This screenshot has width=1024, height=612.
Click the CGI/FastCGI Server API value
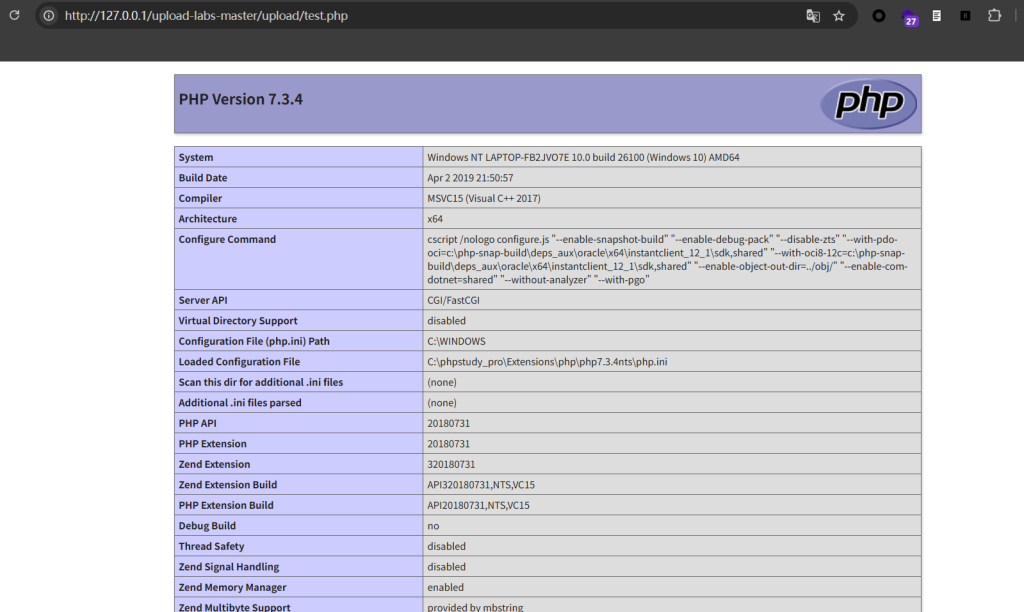tap(457, 301)
